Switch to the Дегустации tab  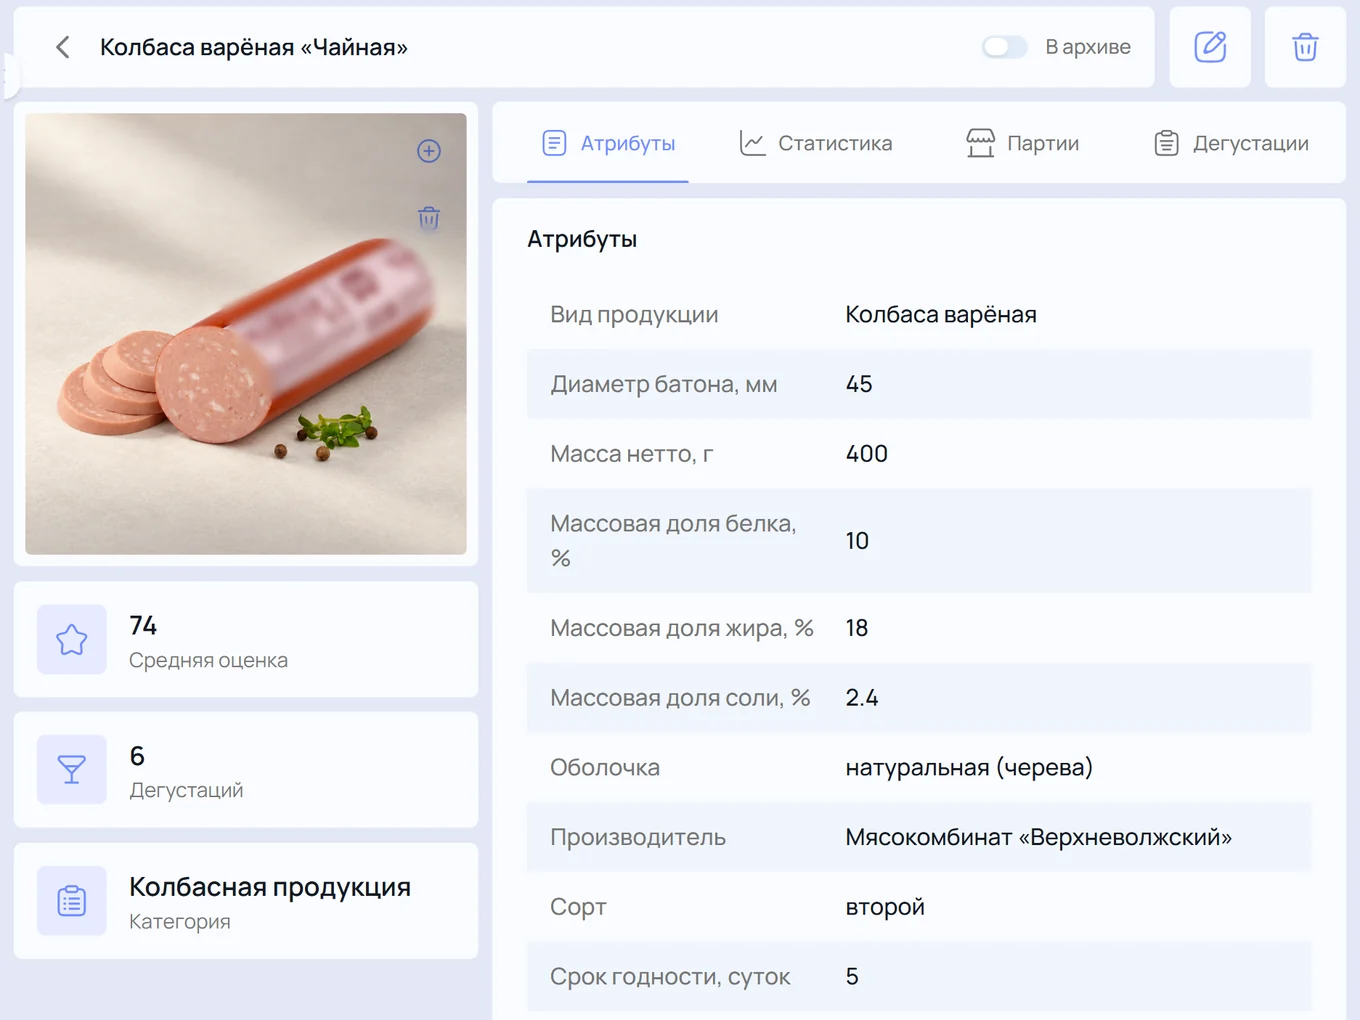coord(1231,143)
